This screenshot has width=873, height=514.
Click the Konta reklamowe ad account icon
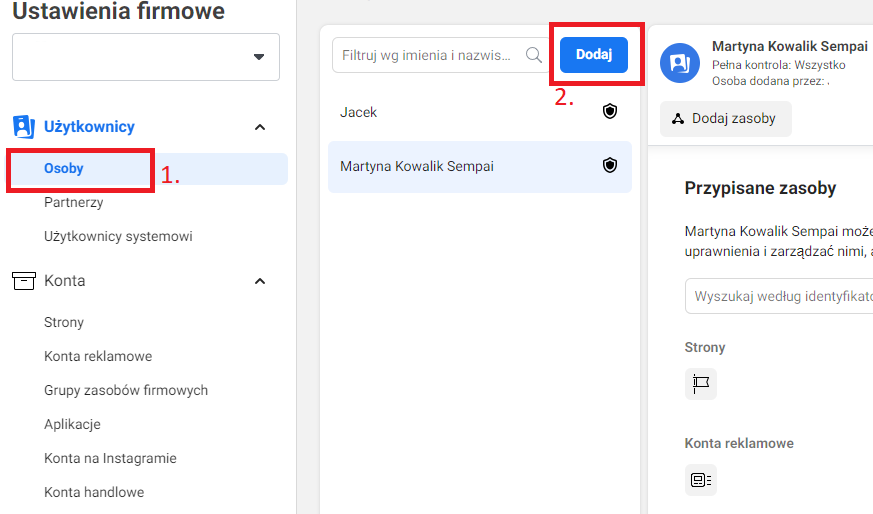700,479
